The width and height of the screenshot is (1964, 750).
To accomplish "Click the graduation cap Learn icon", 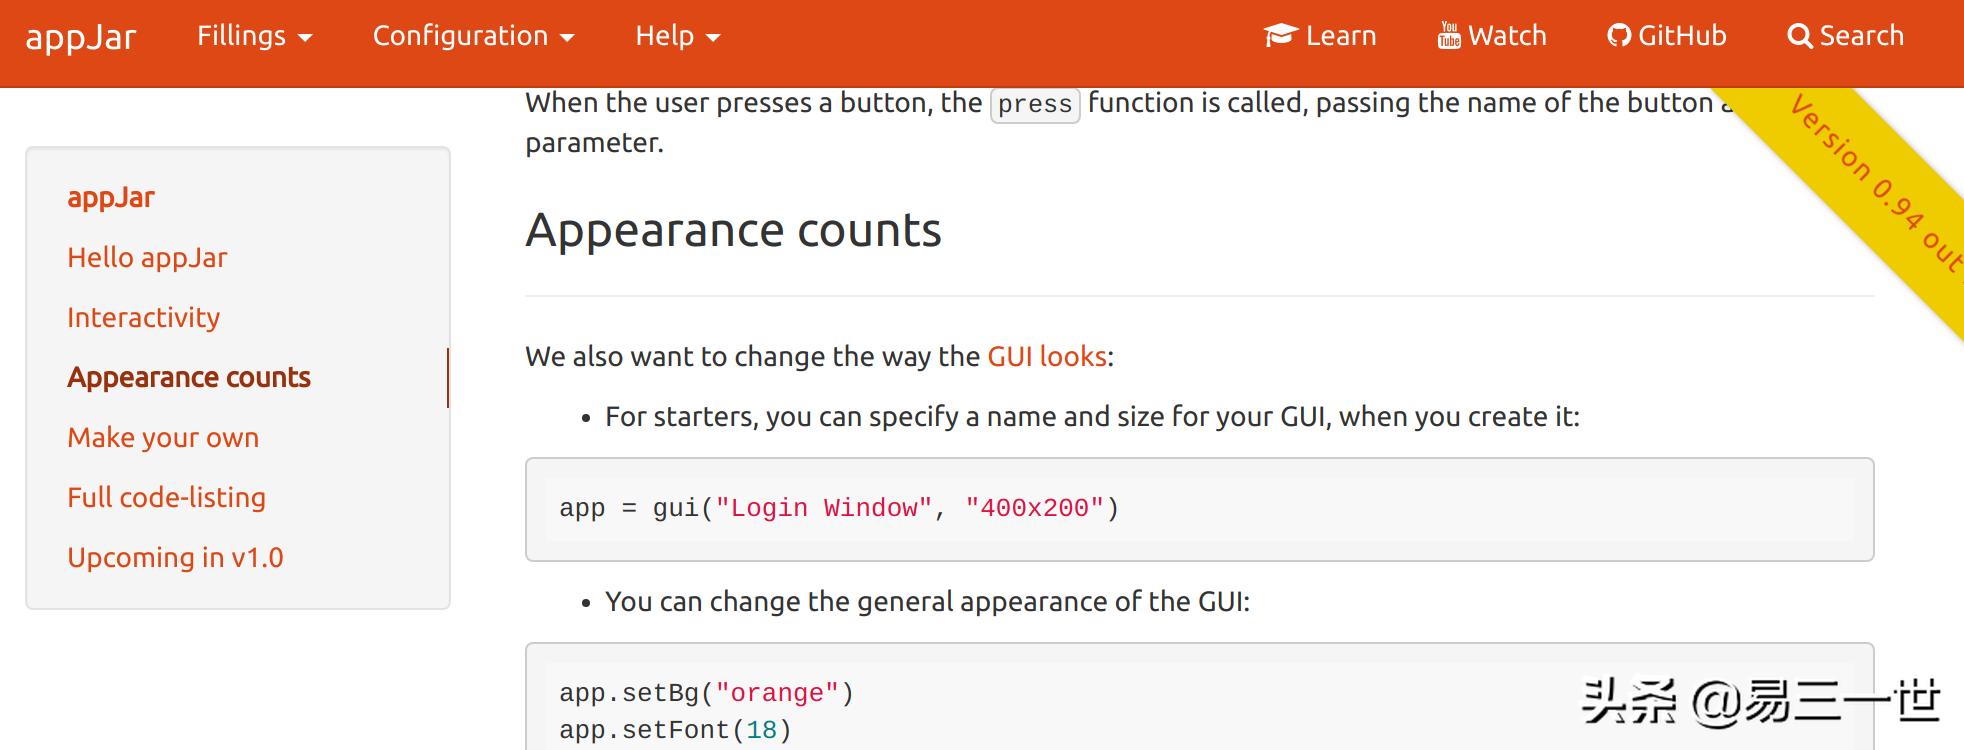I will 1280,36.
